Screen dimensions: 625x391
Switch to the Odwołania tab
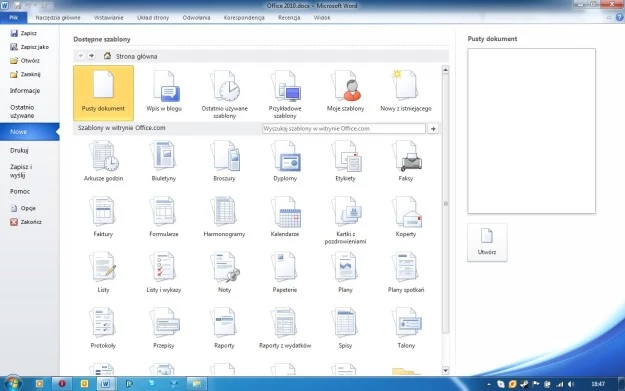[x=197, y=18]
